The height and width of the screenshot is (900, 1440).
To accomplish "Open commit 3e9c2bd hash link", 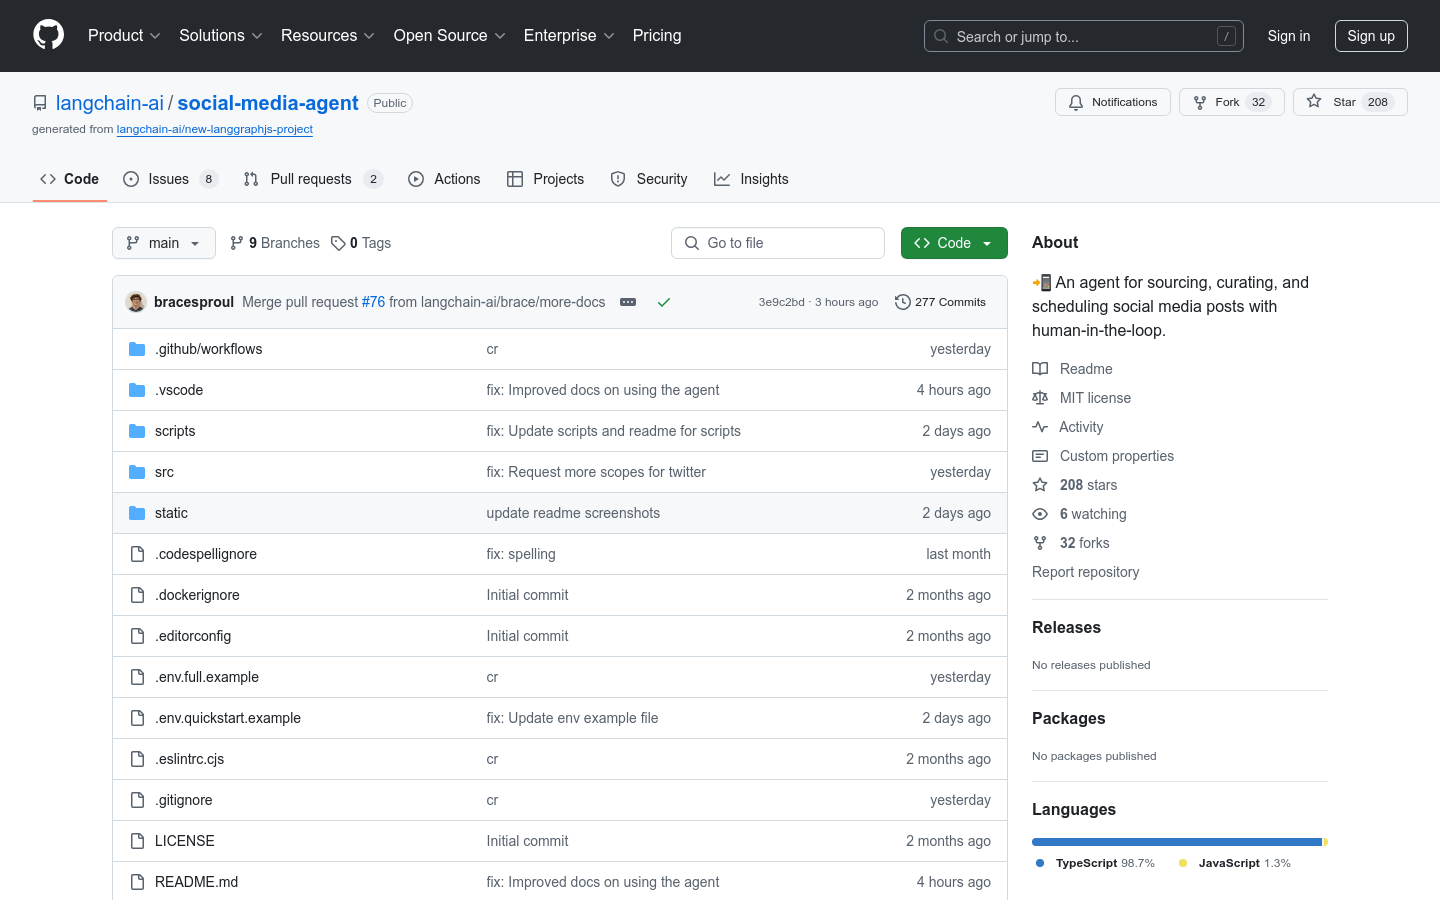I will [x=781, y=302].
